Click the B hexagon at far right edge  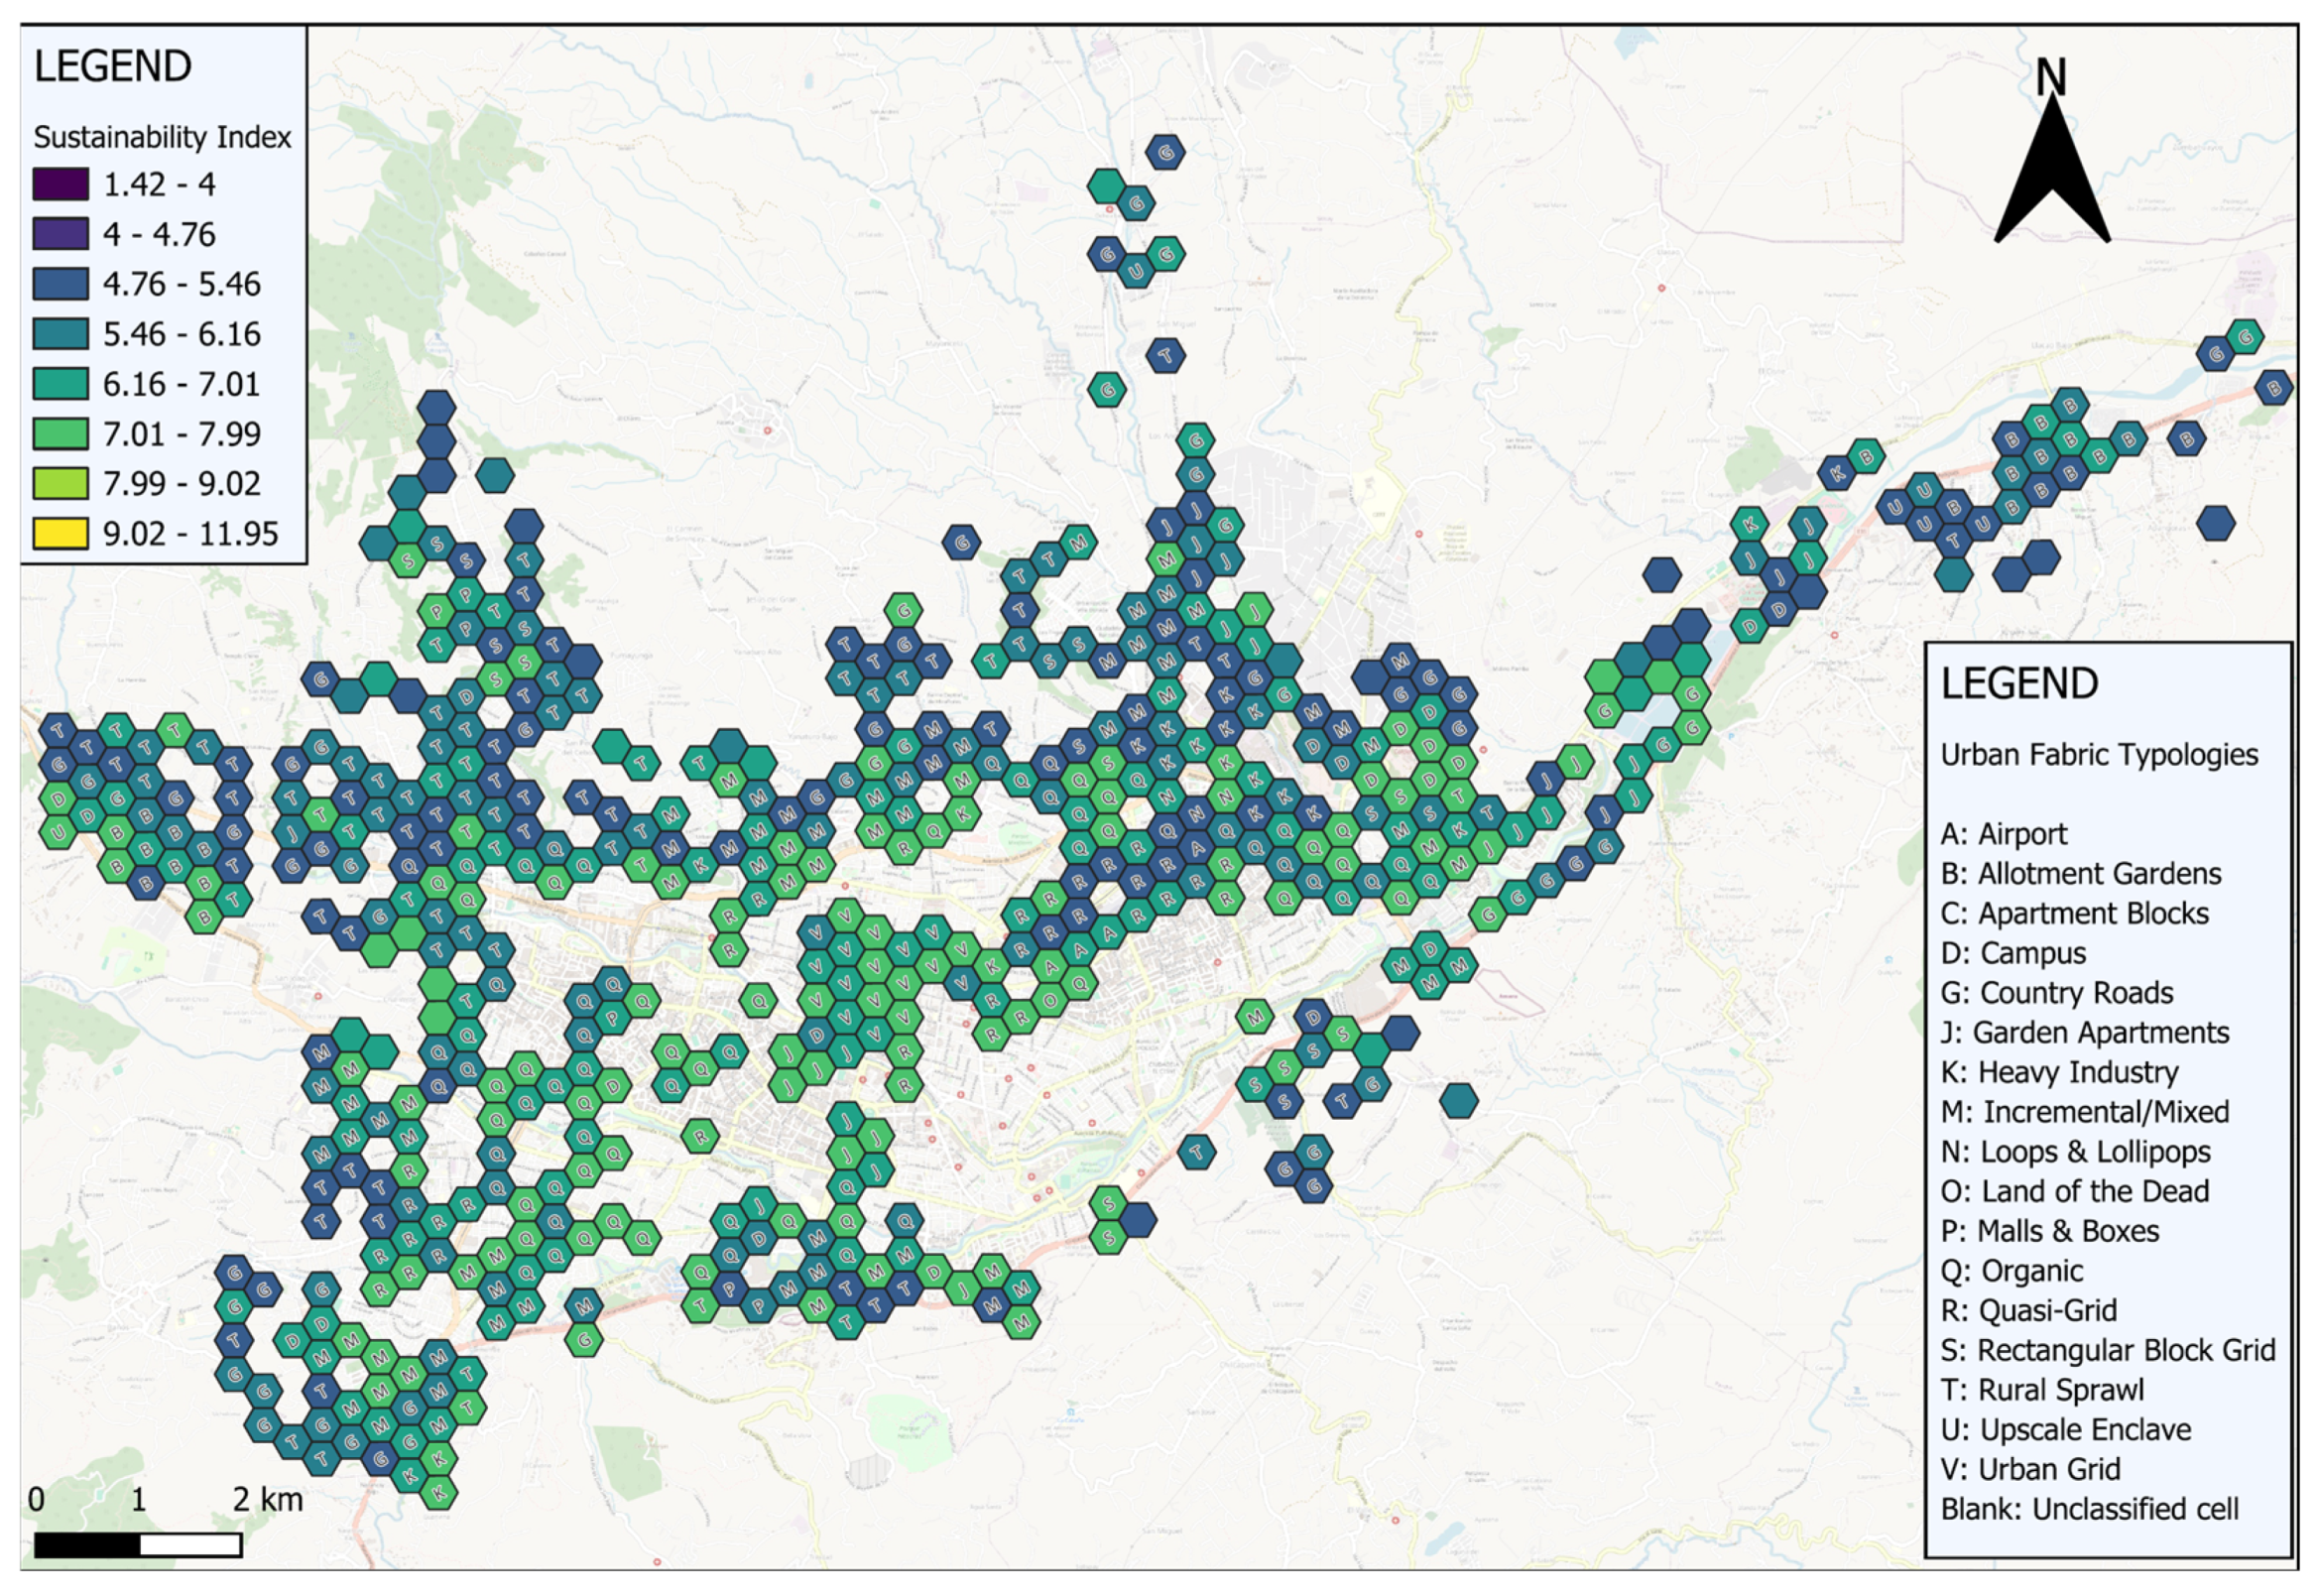[x=2274, y=387]
